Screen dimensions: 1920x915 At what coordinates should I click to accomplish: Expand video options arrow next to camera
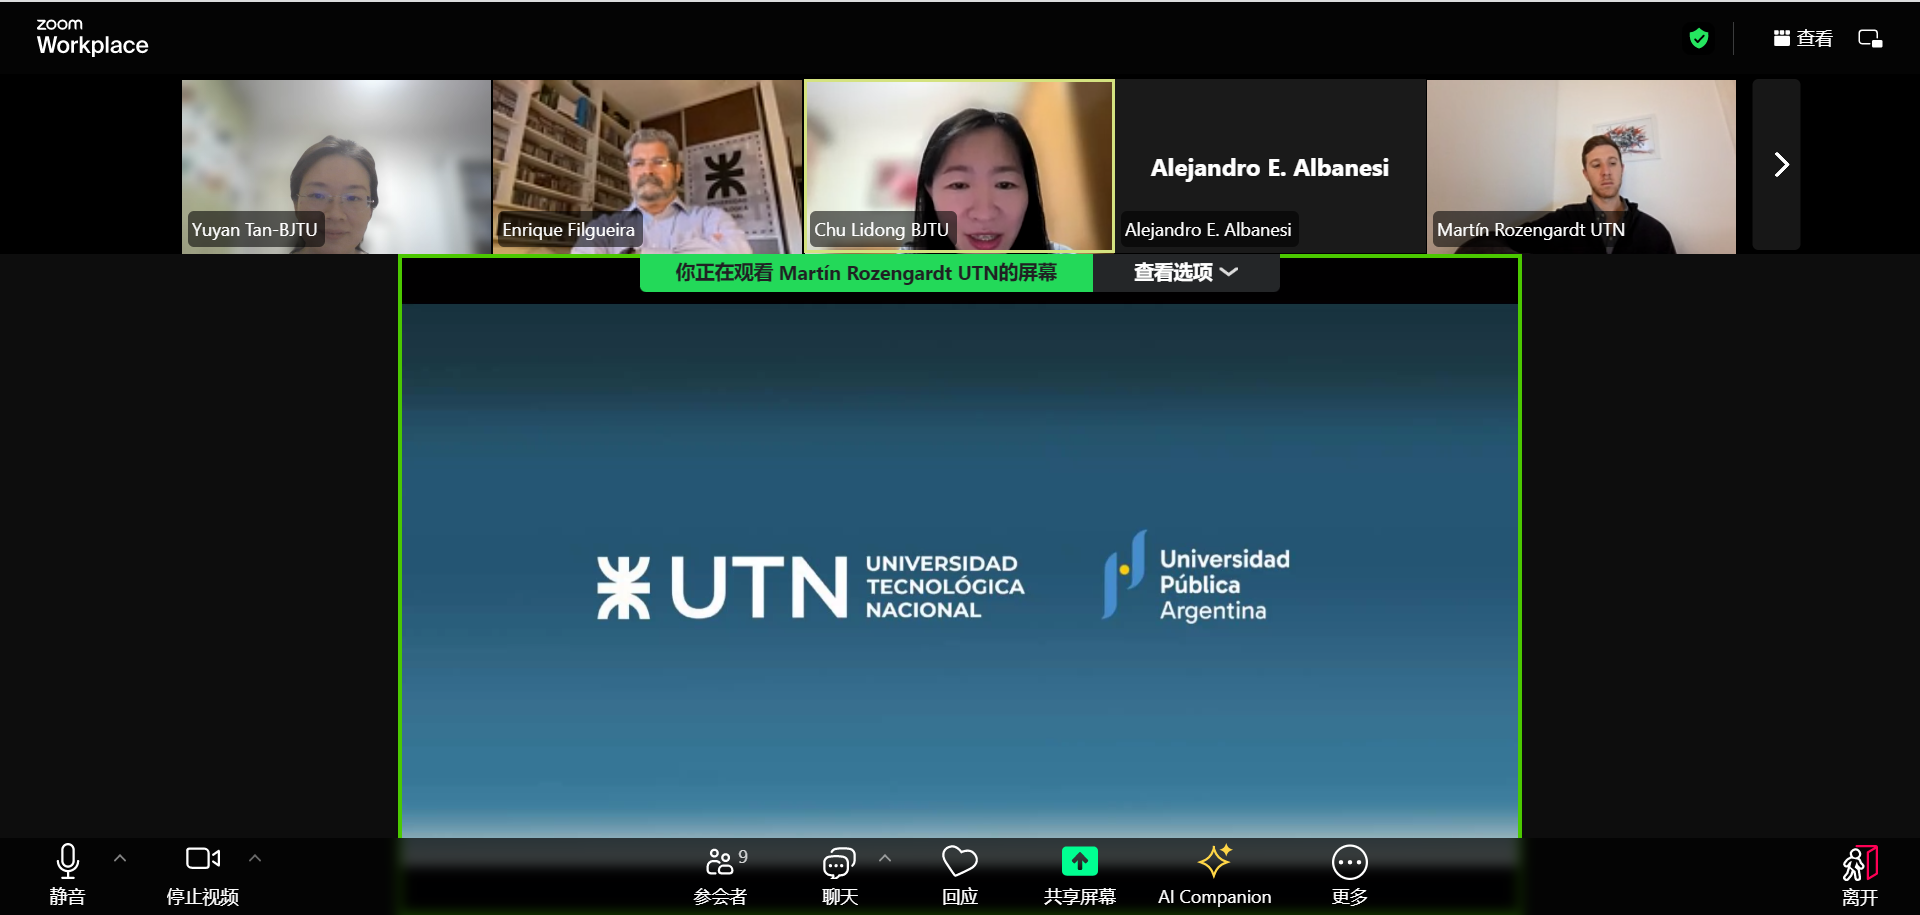point(255,858)
